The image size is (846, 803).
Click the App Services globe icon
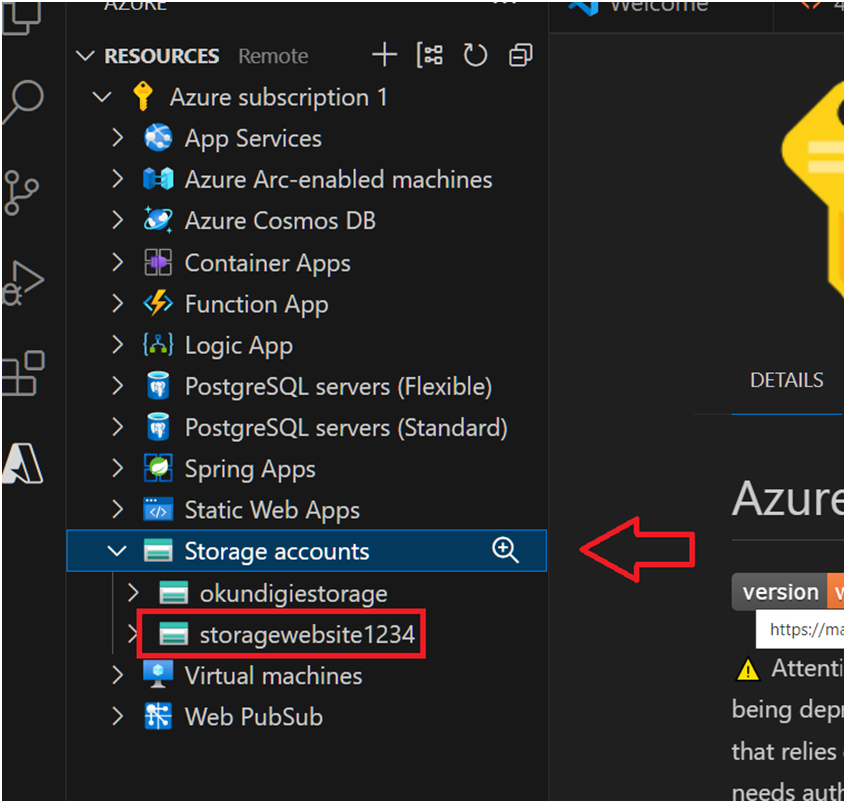(158, 138)
